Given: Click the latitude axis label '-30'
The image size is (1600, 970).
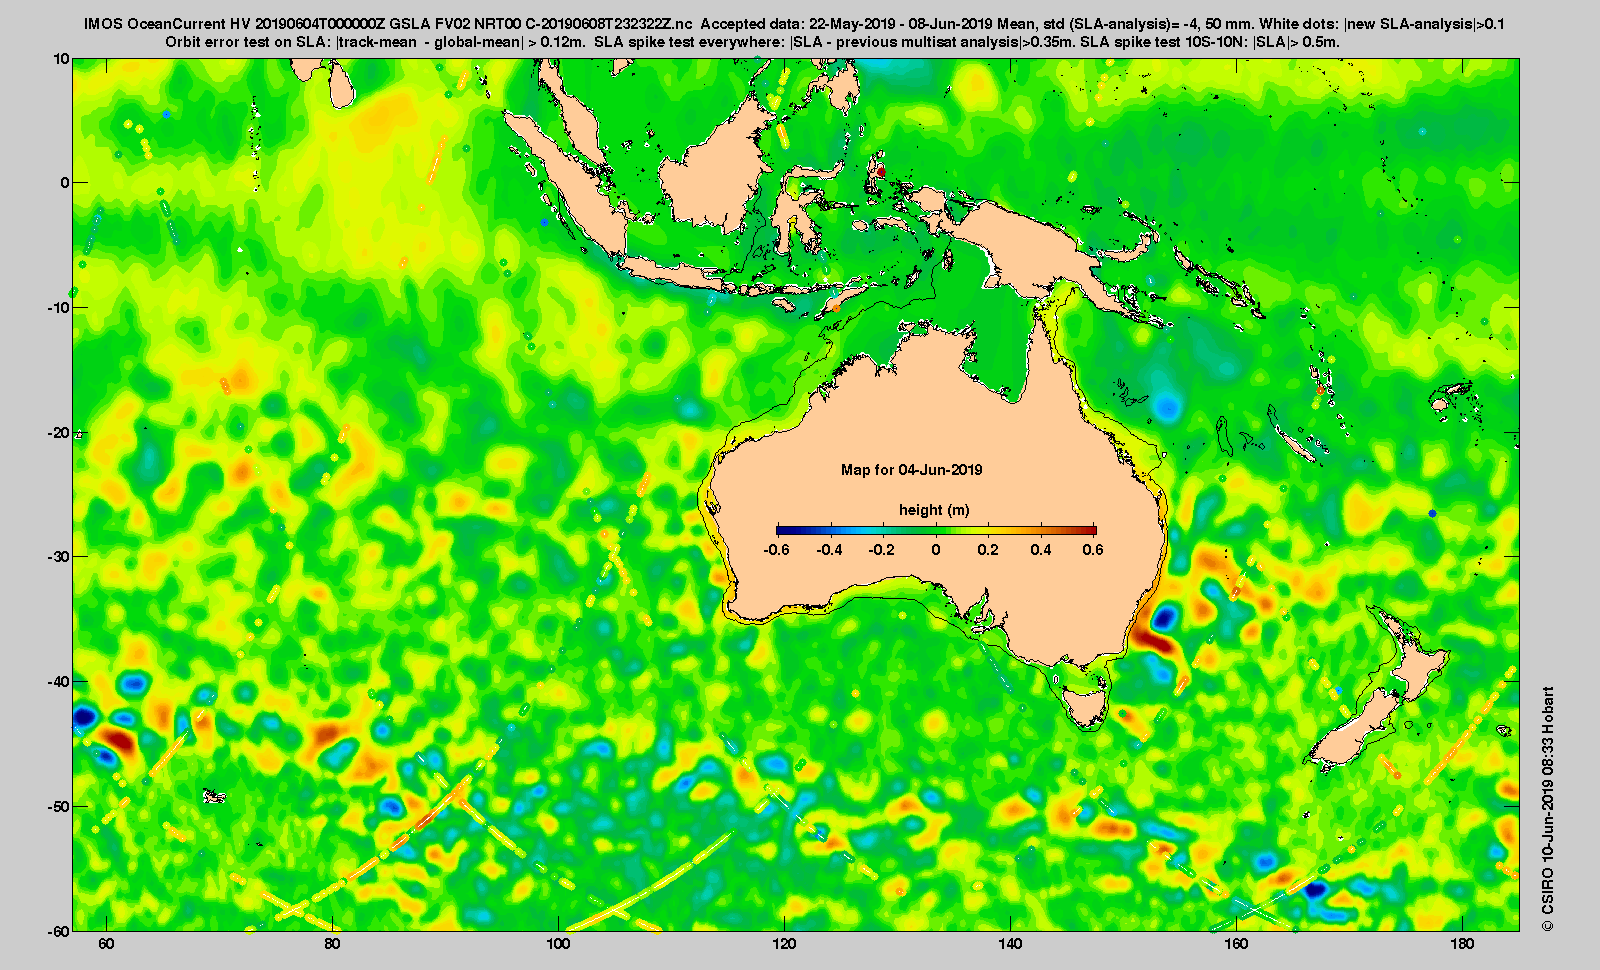Looking at the screenshot, I should point(60,556).
